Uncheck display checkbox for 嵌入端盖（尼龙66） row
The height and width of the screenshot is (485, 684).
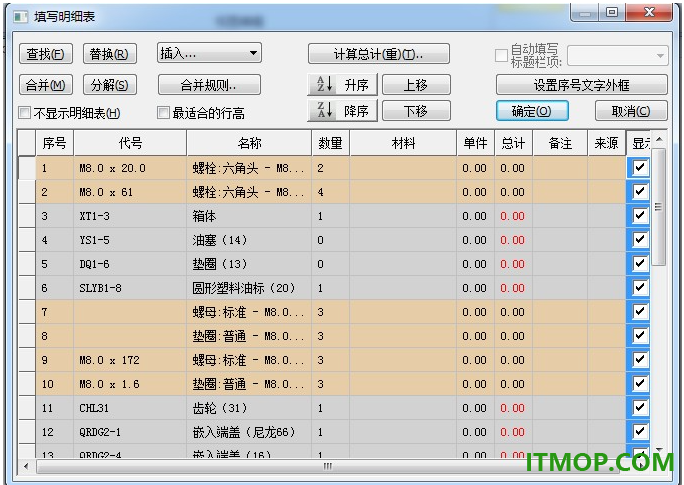pyautogui.click(x=640, y=431)
